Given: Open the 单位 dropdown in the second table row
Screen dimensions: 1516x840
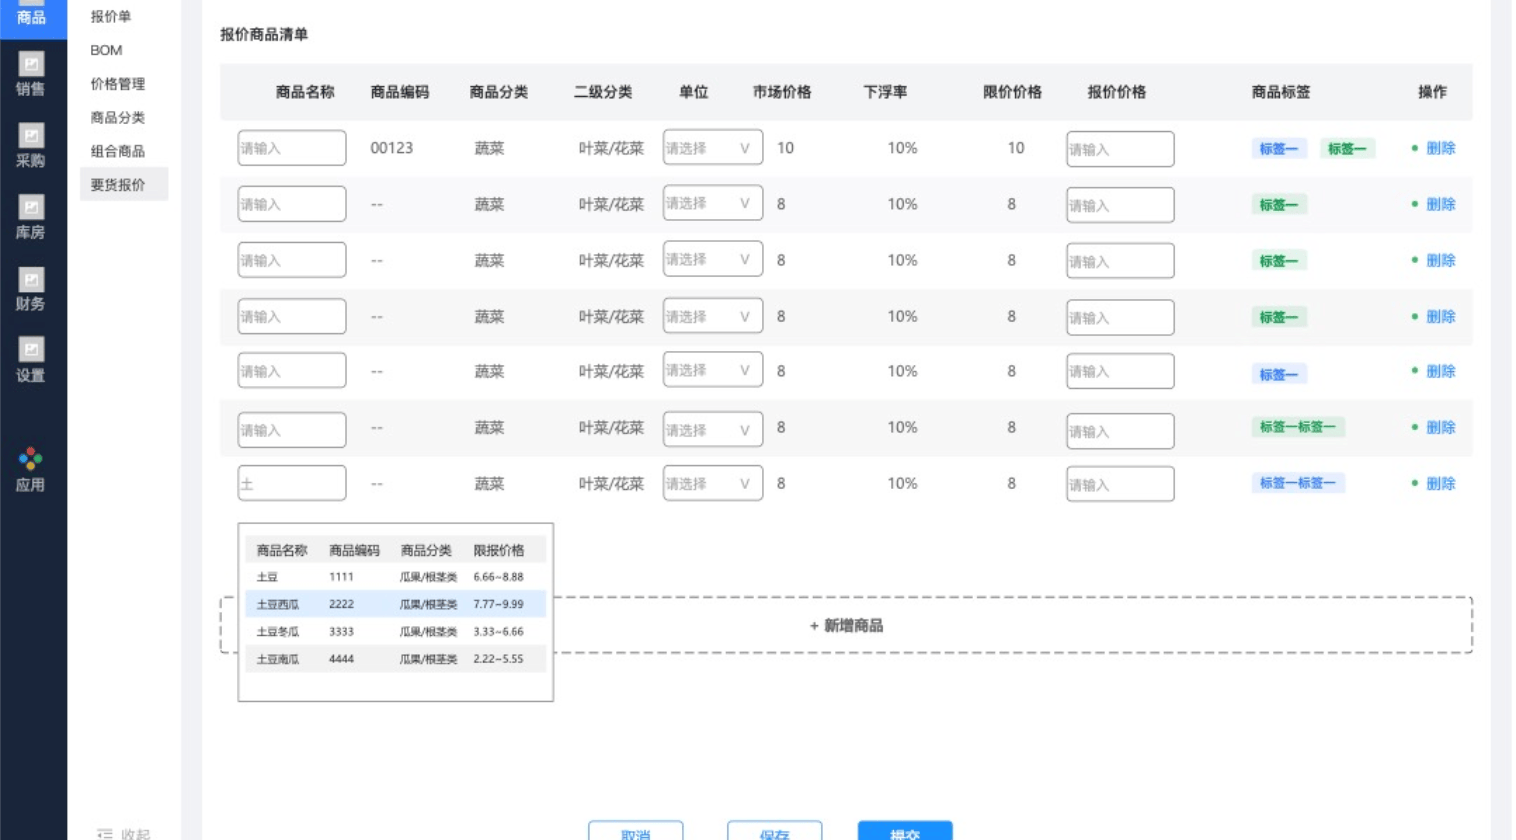Looking at the screenshot, I should (712, 203).
